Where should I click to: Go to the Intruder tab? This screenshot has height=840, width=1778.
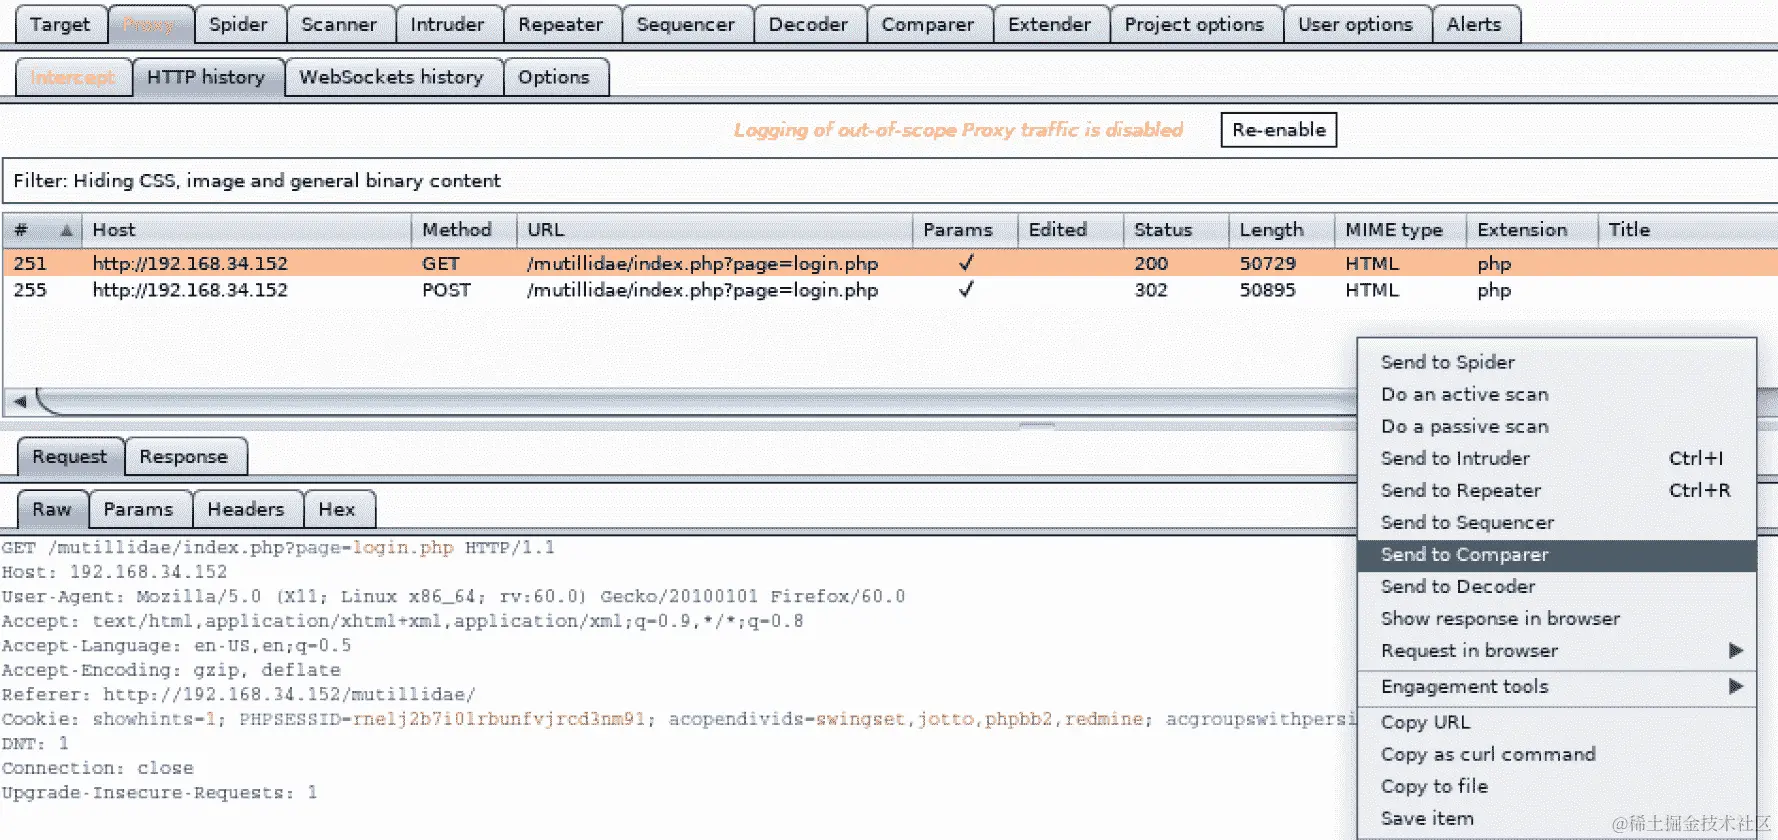coord(447,24)
